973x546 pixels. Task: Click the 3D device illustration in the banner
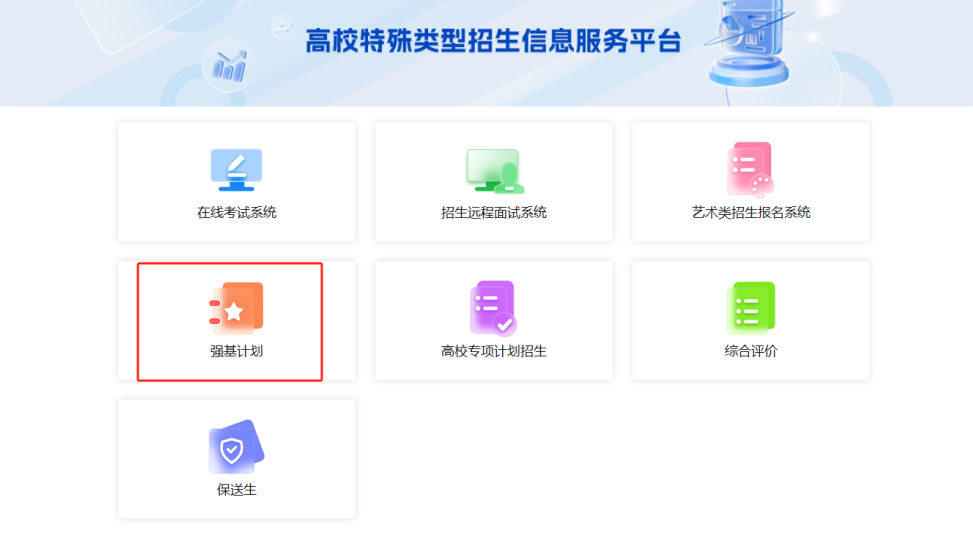click(748, 45)
